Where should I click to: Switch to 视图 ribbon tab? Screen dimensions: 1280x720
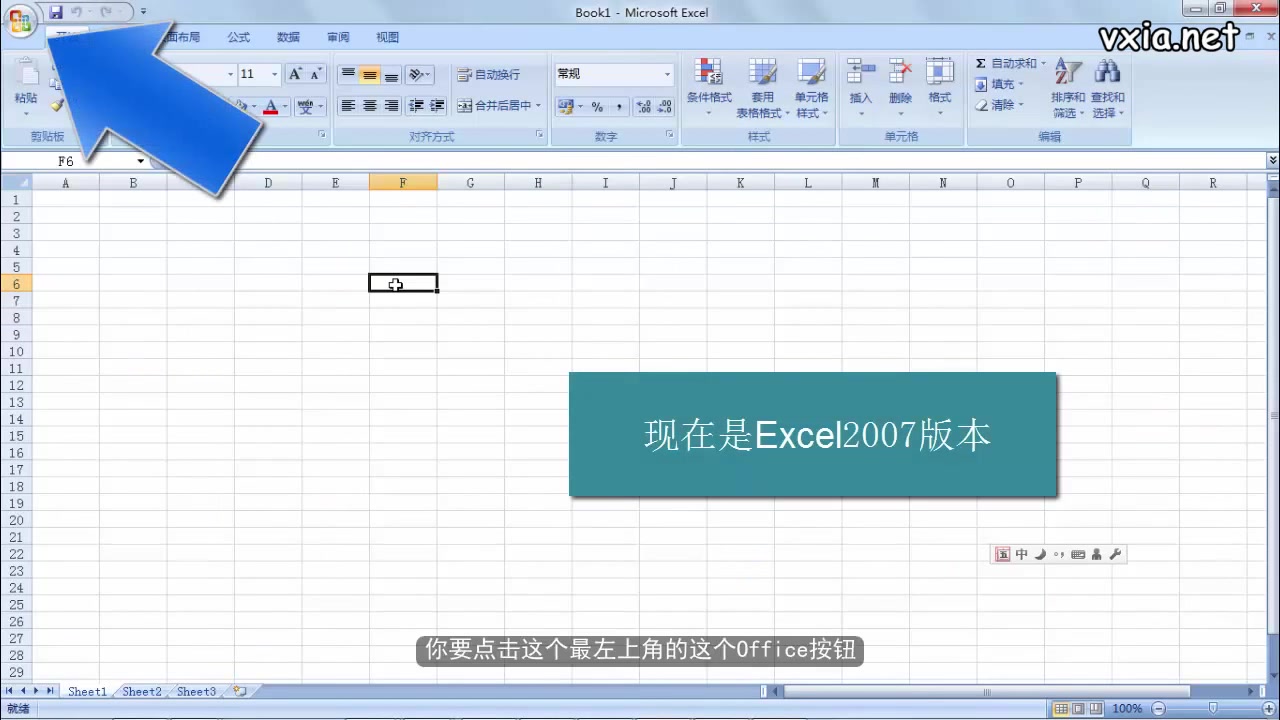387,37
